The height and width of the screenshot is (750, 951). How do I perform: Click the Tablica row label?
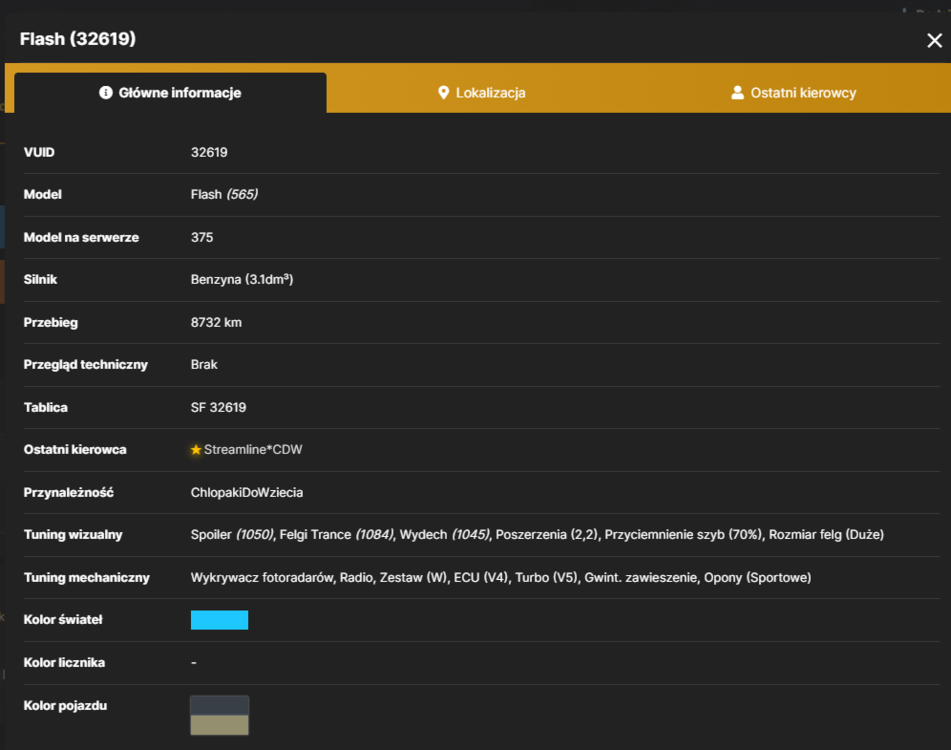45,407
